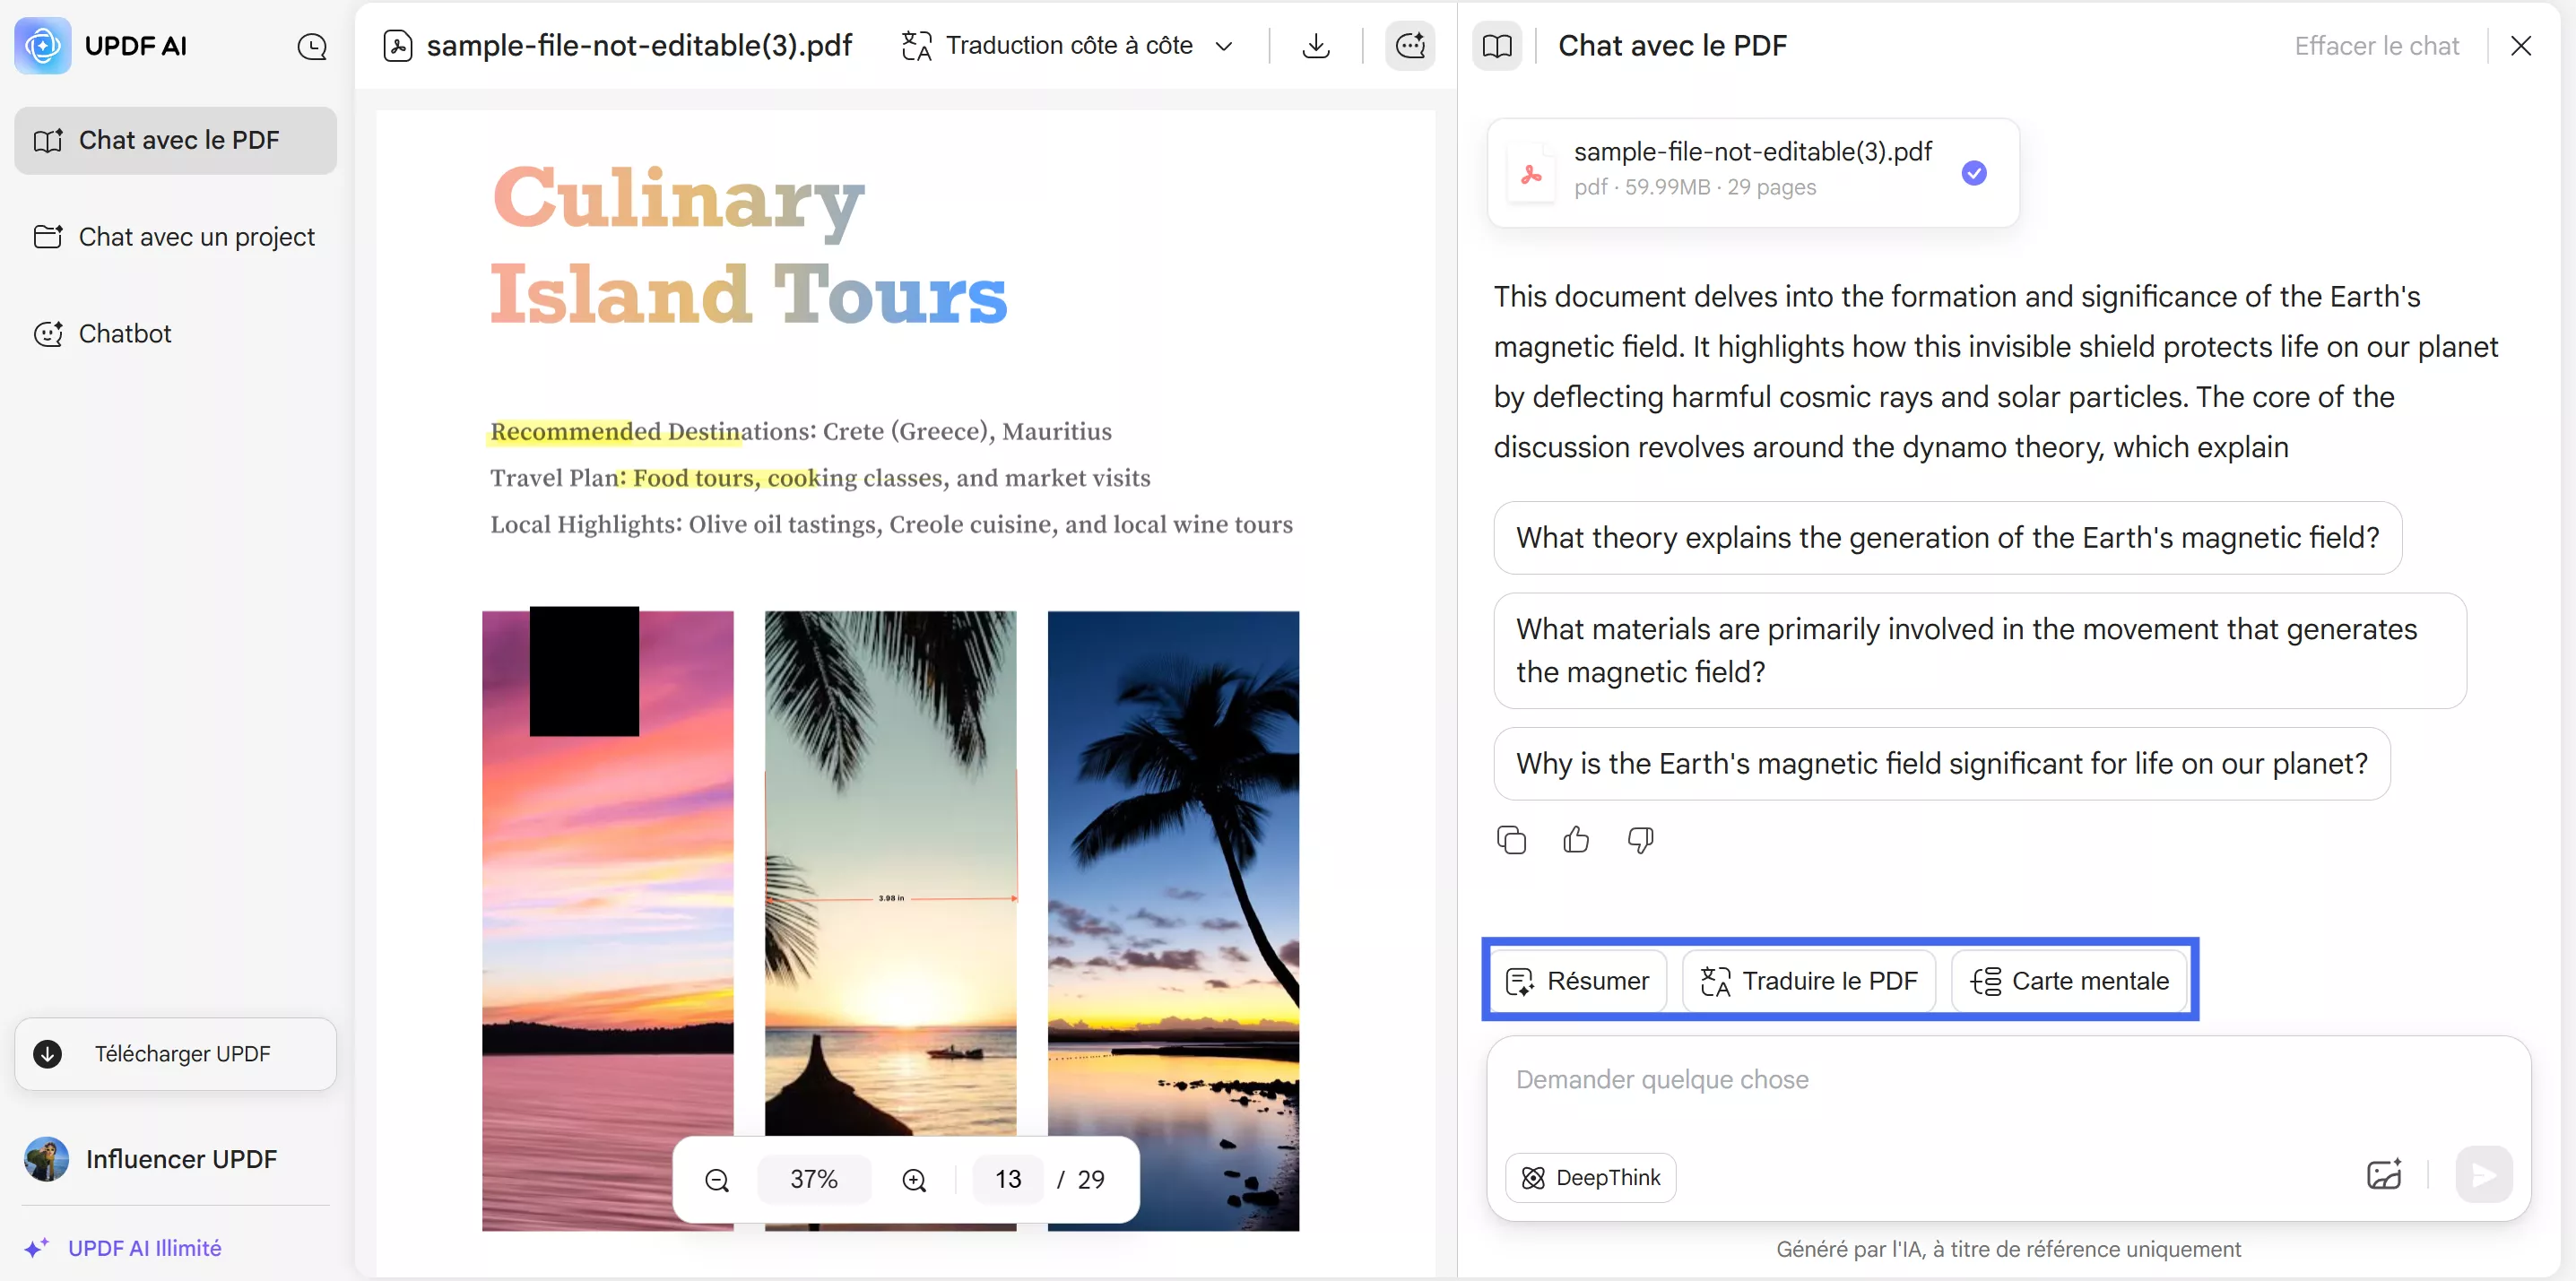The height and width of the screenshot is (1281, 2576).
Task: Click the 37% zoom level field
Action: (x=814, y=1180)
